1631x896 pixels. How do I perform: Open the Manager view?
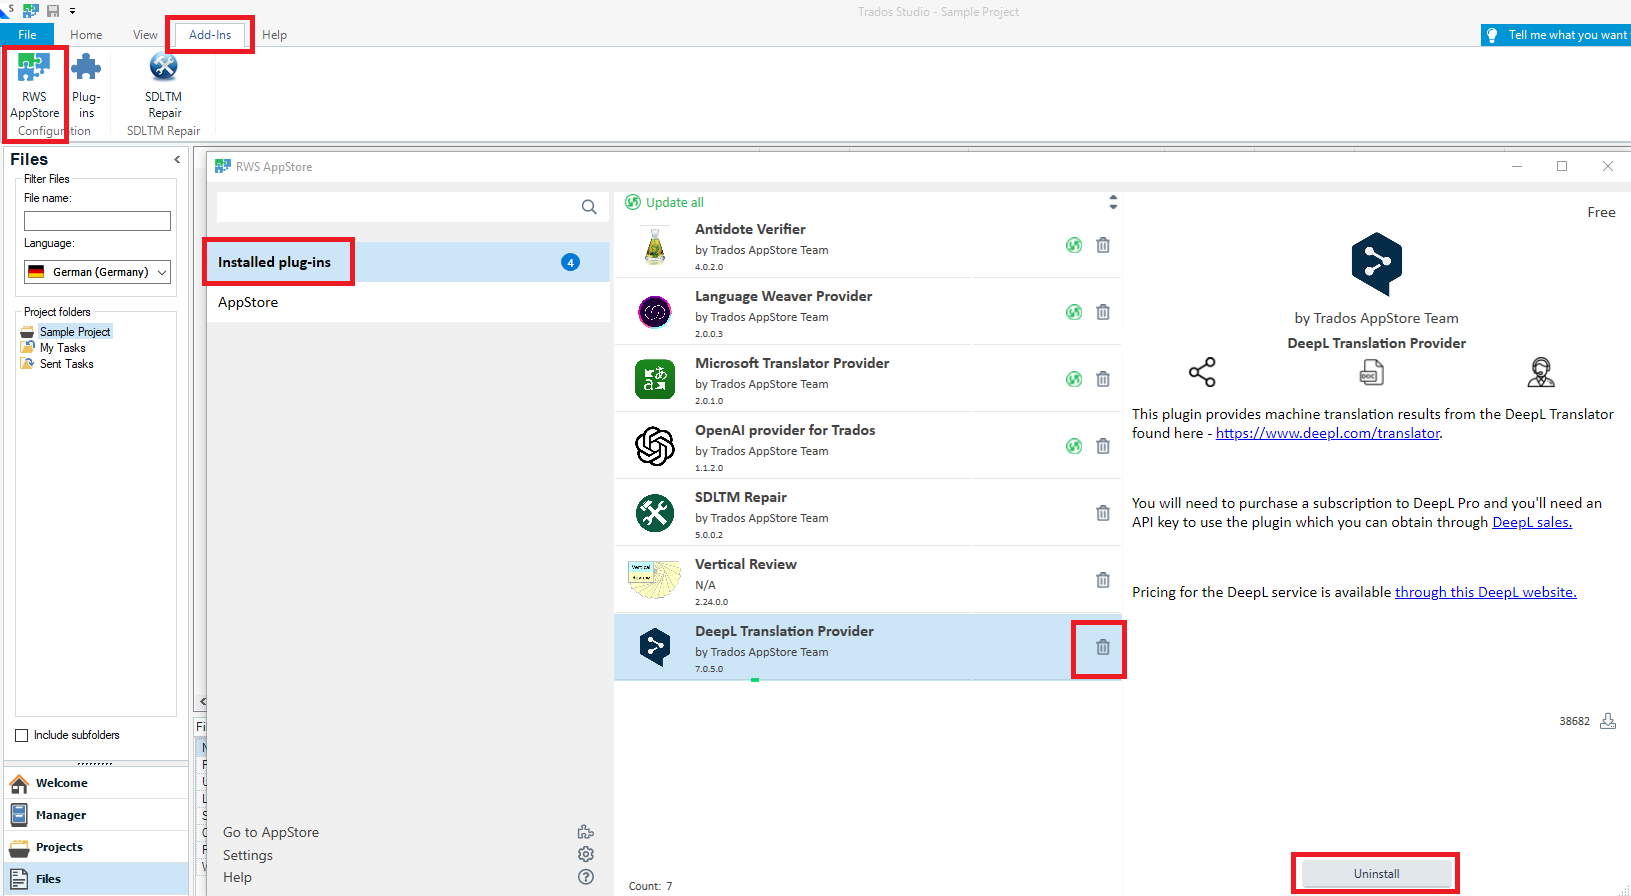(96, 815)
